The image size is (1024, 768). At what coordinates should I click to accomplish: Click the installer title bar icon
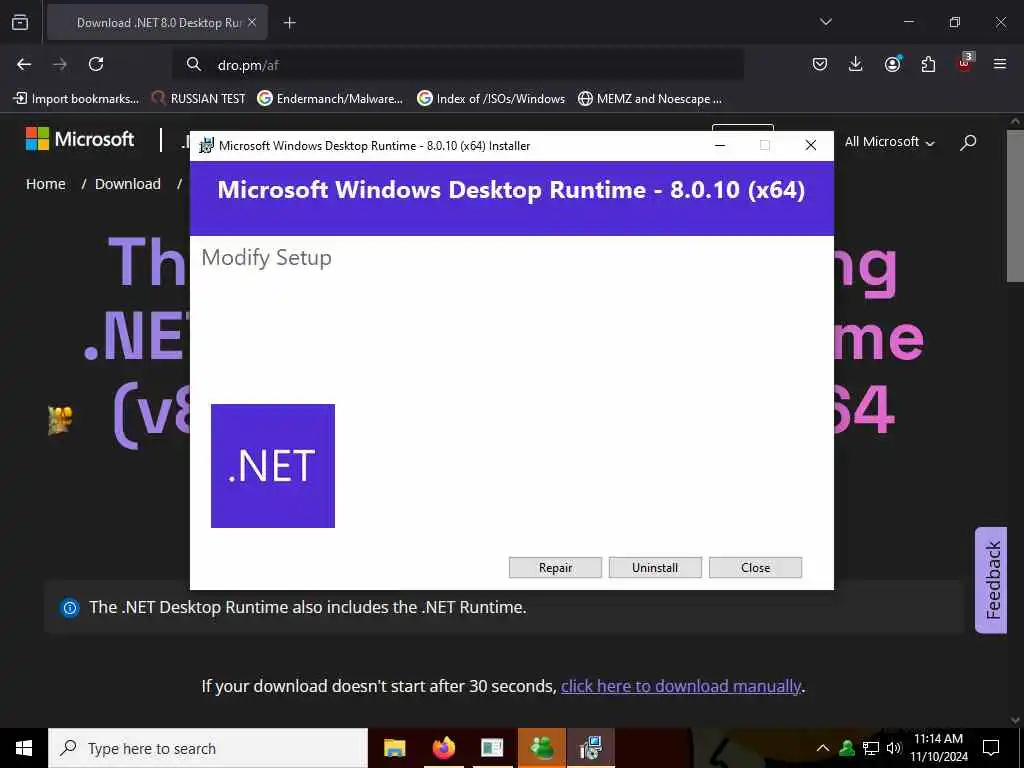(206, 146)
